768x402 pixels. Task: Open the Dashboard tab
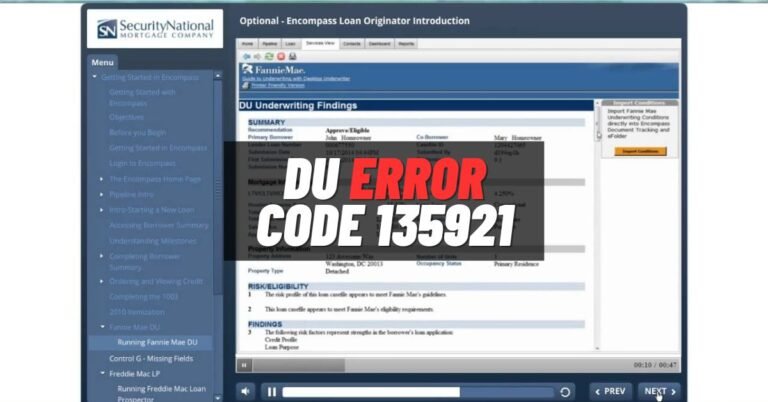coord(380,44)
